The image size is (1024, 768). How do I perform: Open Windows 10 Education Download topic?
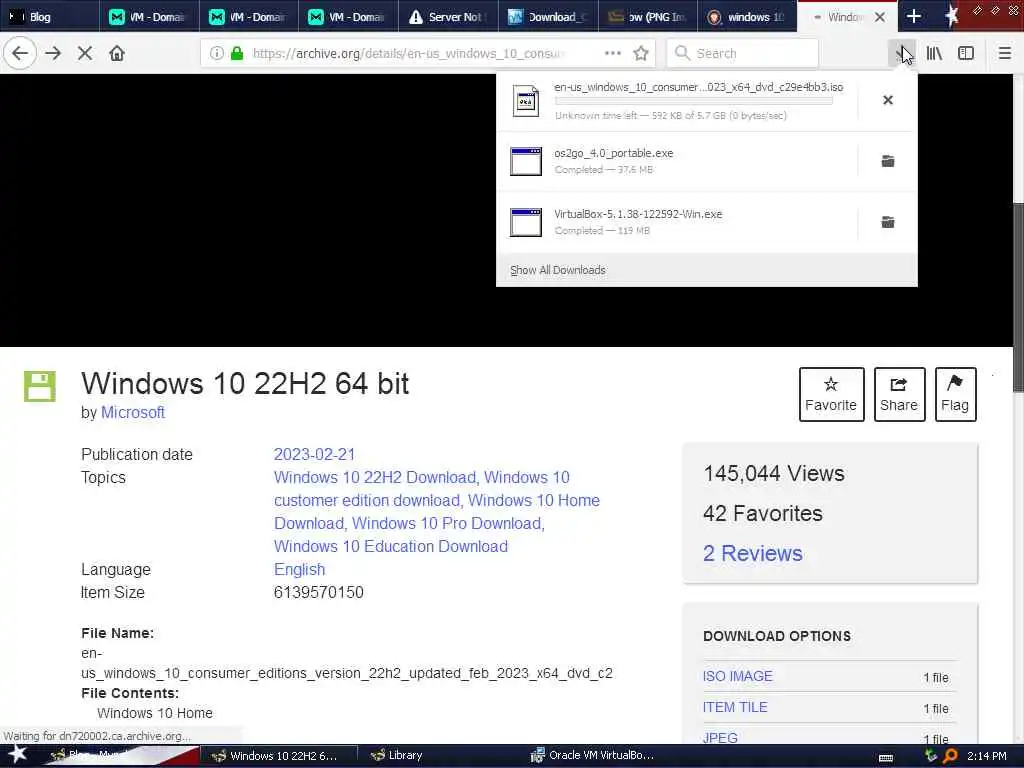coord(391,547)
